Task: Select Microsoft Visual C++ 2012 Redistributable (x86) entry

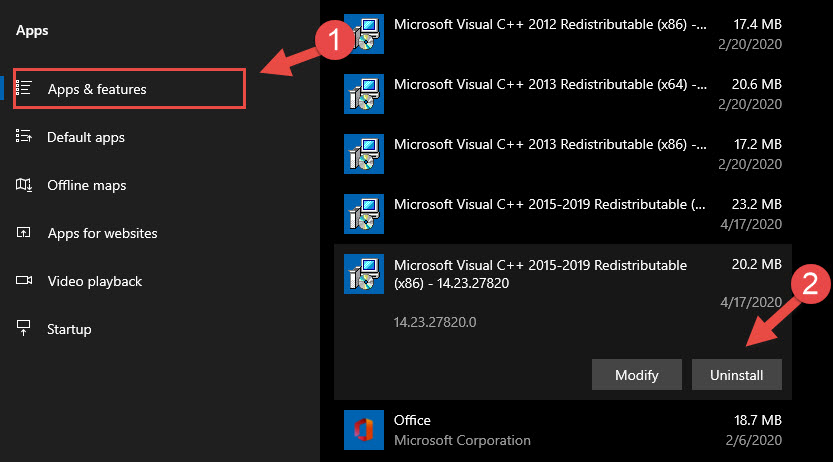Action: tap(563, 34)
